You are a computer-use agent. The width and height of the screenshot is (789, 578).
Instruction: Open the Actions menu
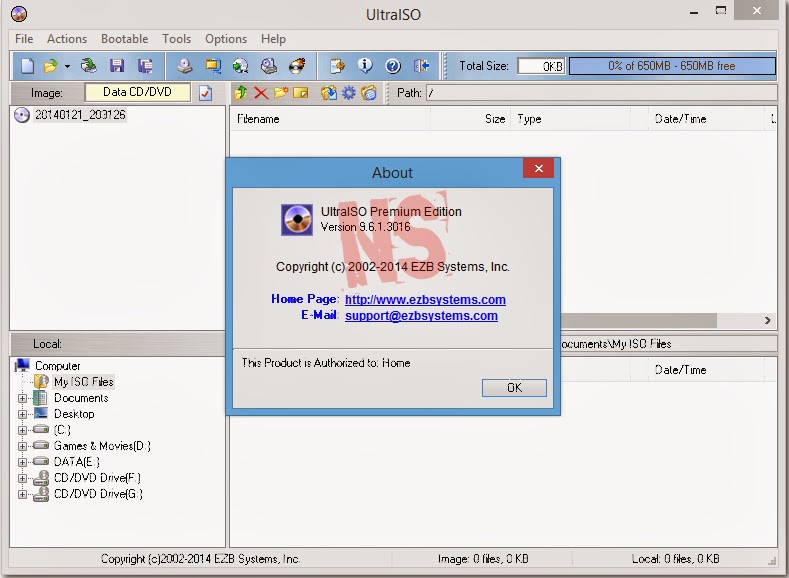[x=67, y=39]
